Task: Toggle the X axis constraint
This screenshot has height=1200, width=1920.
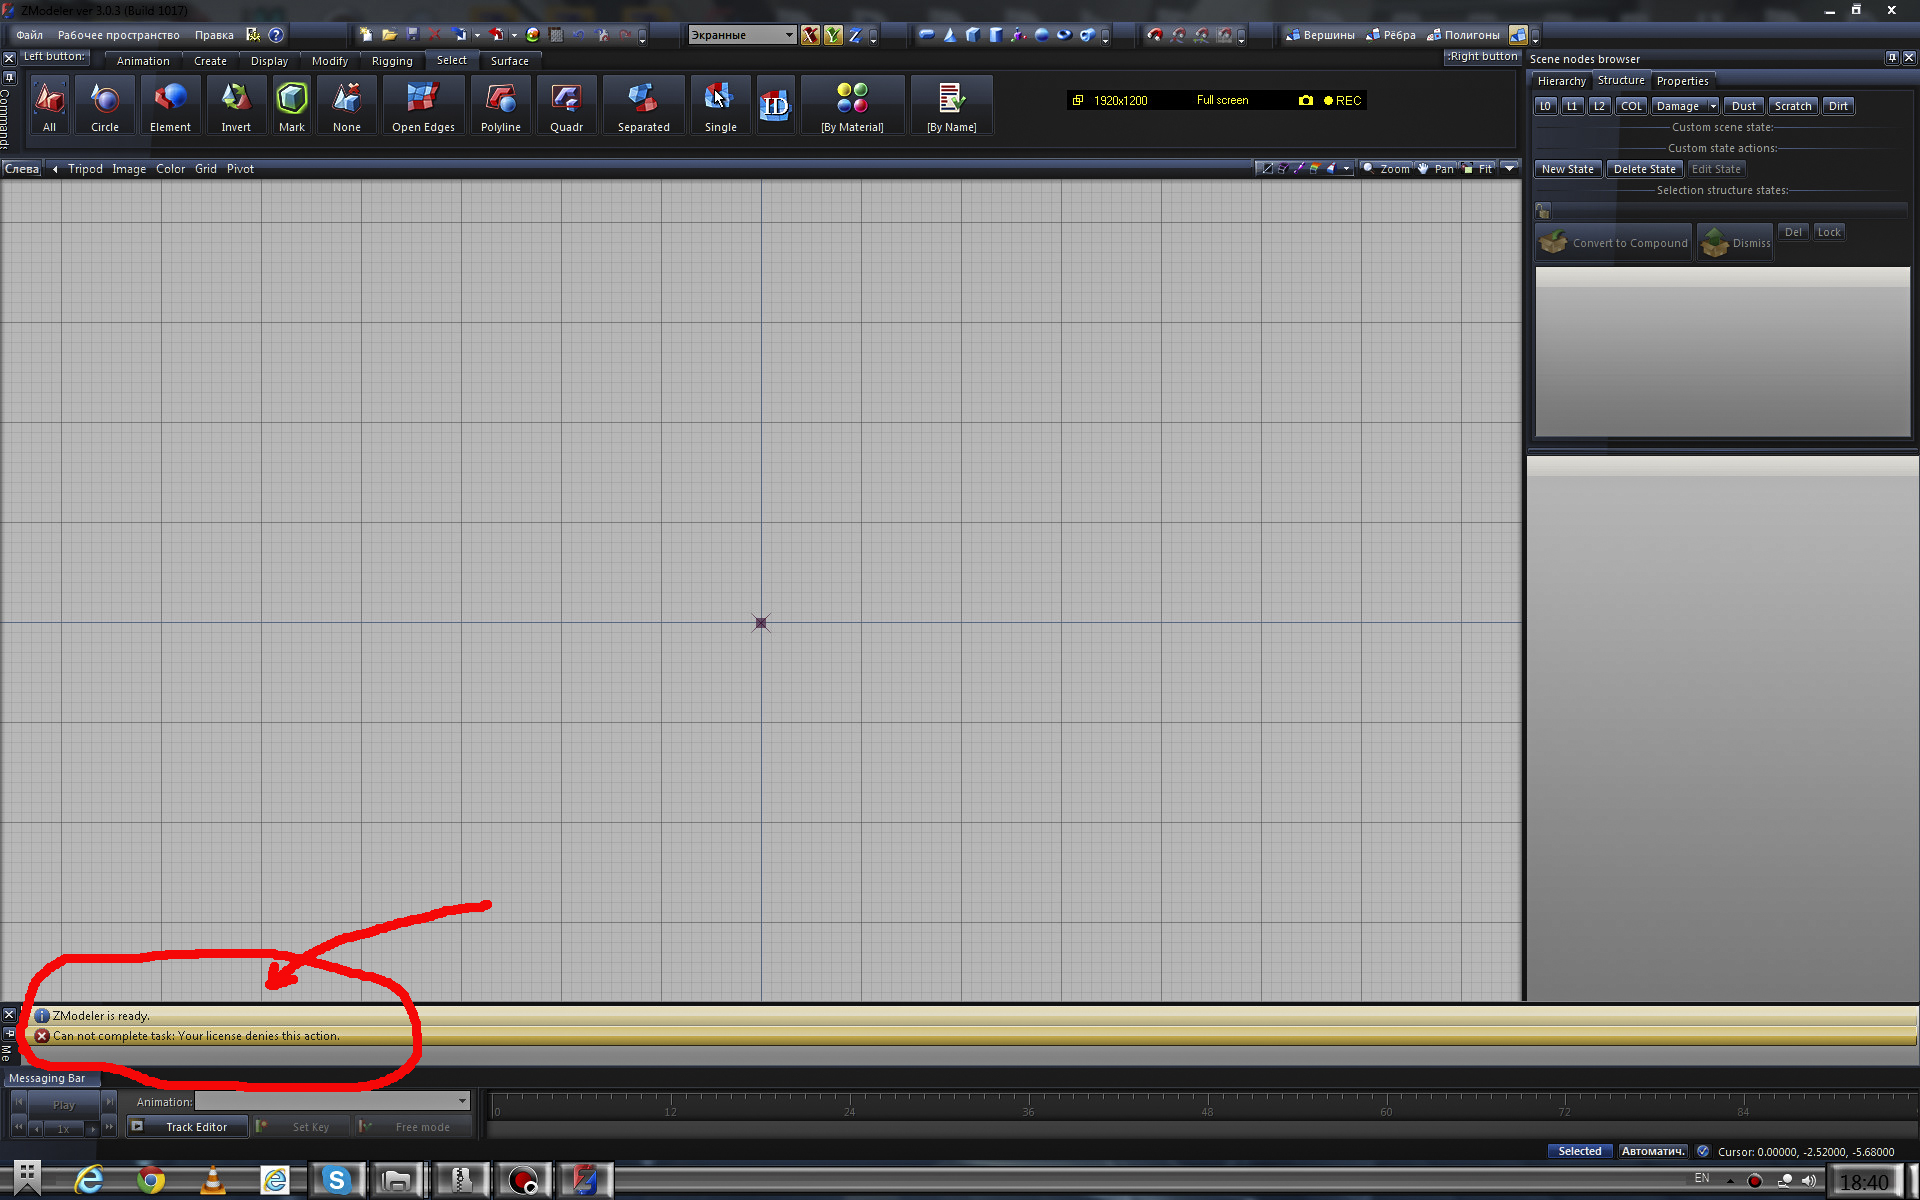Action: [x=810, y=35]
